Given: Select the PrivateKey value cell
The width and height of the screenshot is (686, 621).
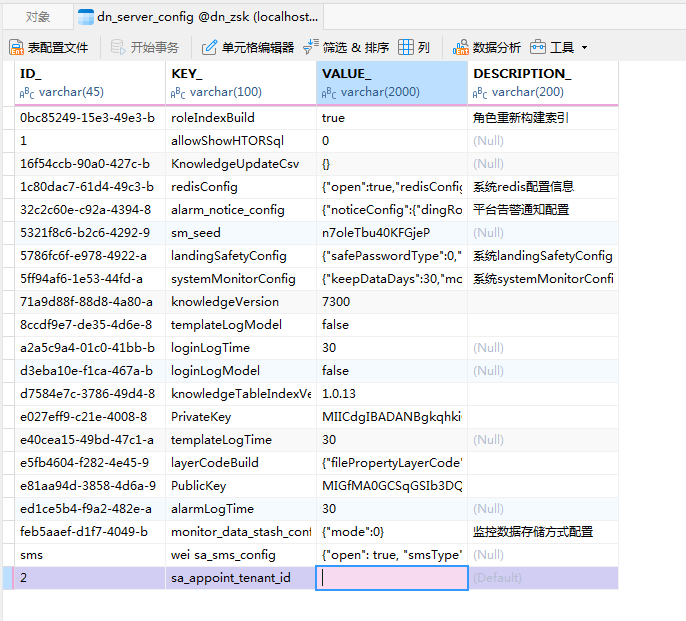Looking at the screenshot, I should coord(391,417).
